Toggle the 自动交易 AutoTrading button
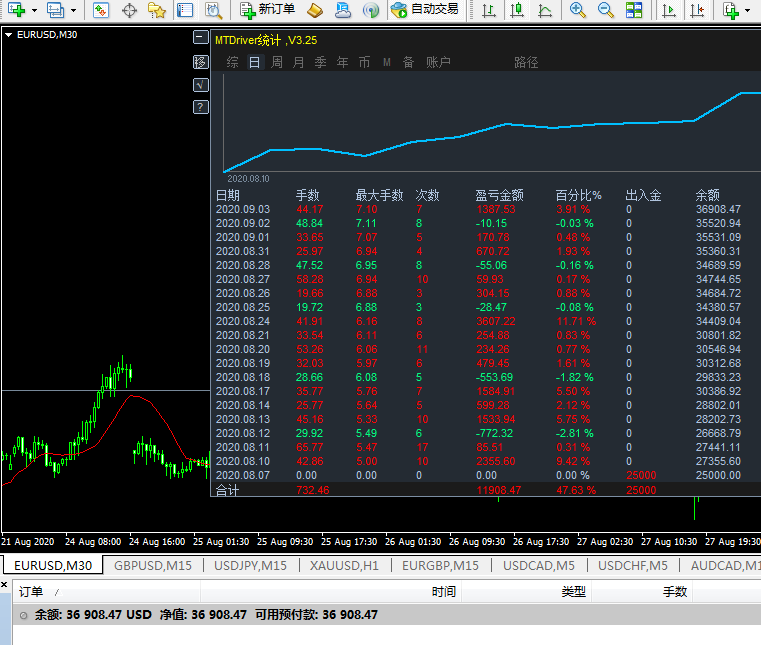 [425, 10]
